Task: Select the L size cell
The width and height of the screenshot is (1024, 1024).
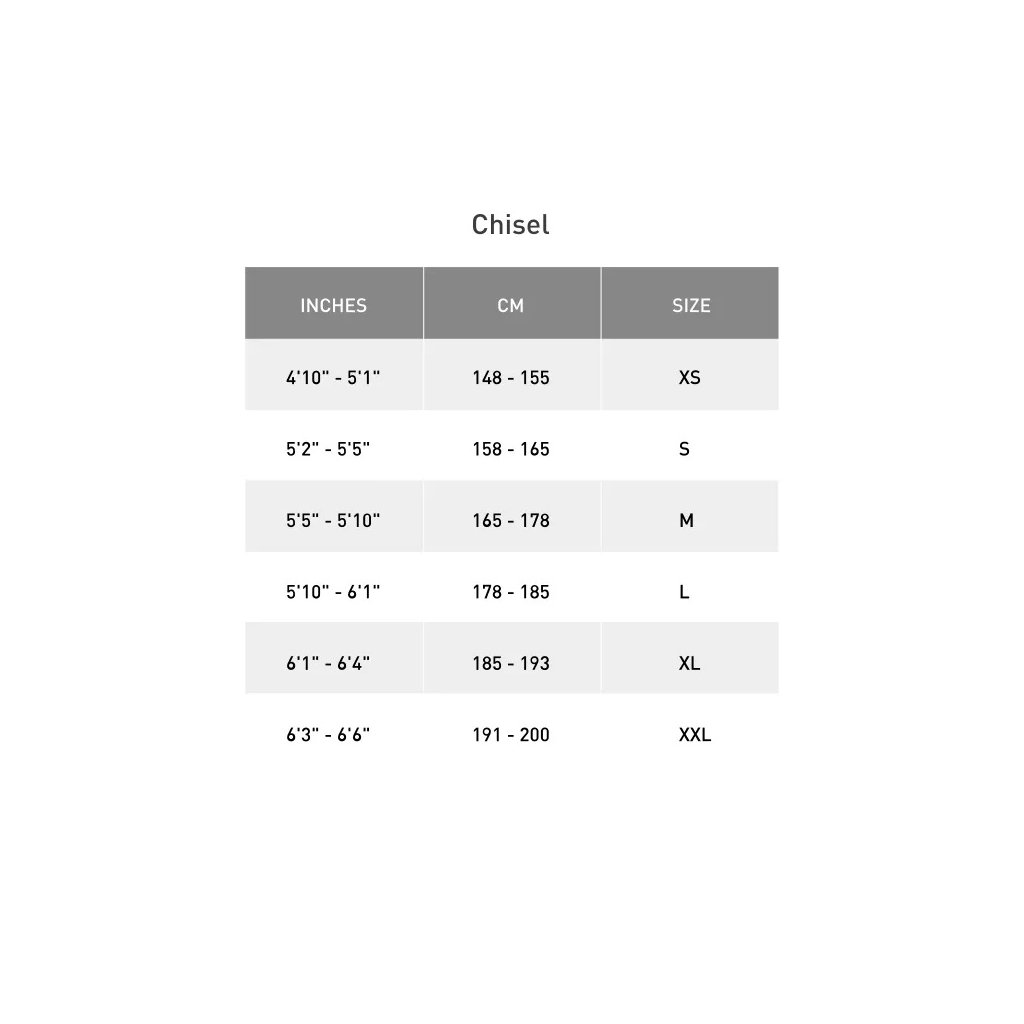Action: (x=684, y=592)
